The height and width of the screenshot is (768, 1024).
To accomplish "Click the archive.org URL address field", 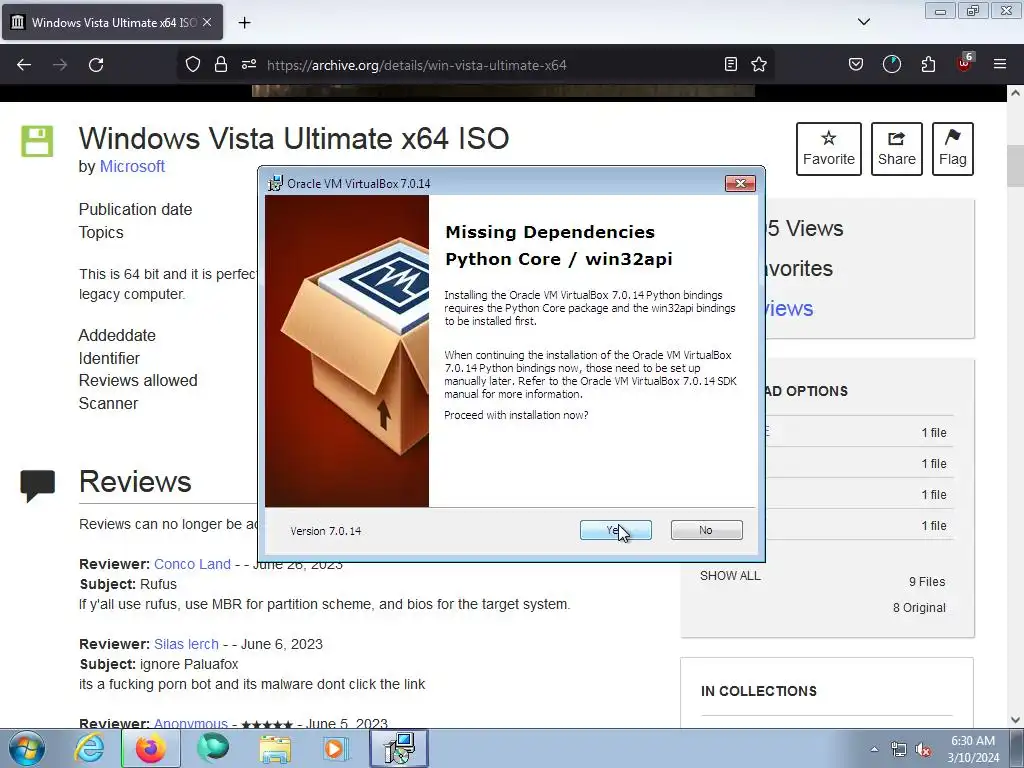I will pos(417,65).
